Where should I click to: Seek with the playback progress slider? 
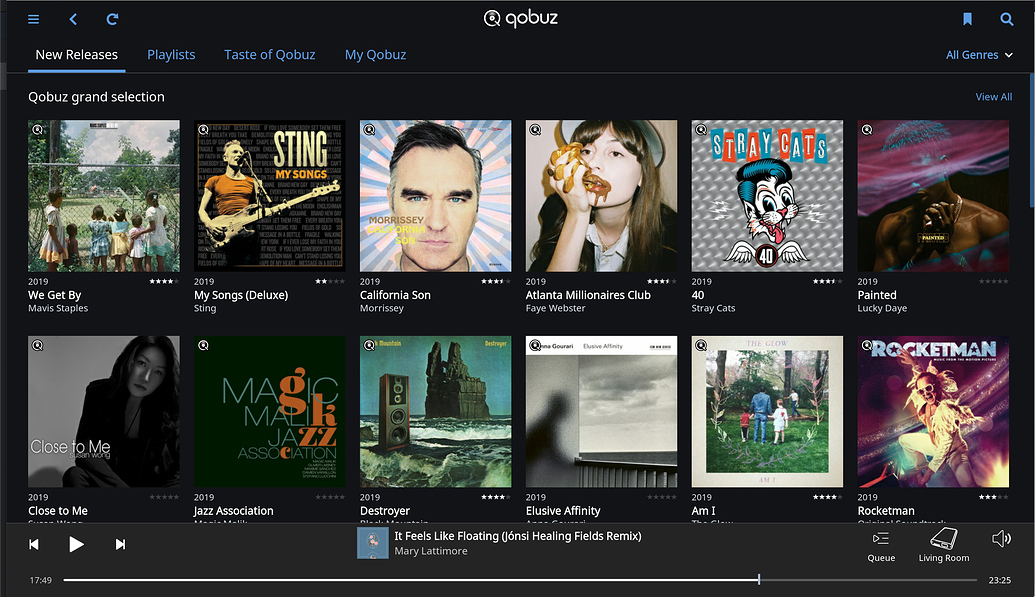(759, 578)
